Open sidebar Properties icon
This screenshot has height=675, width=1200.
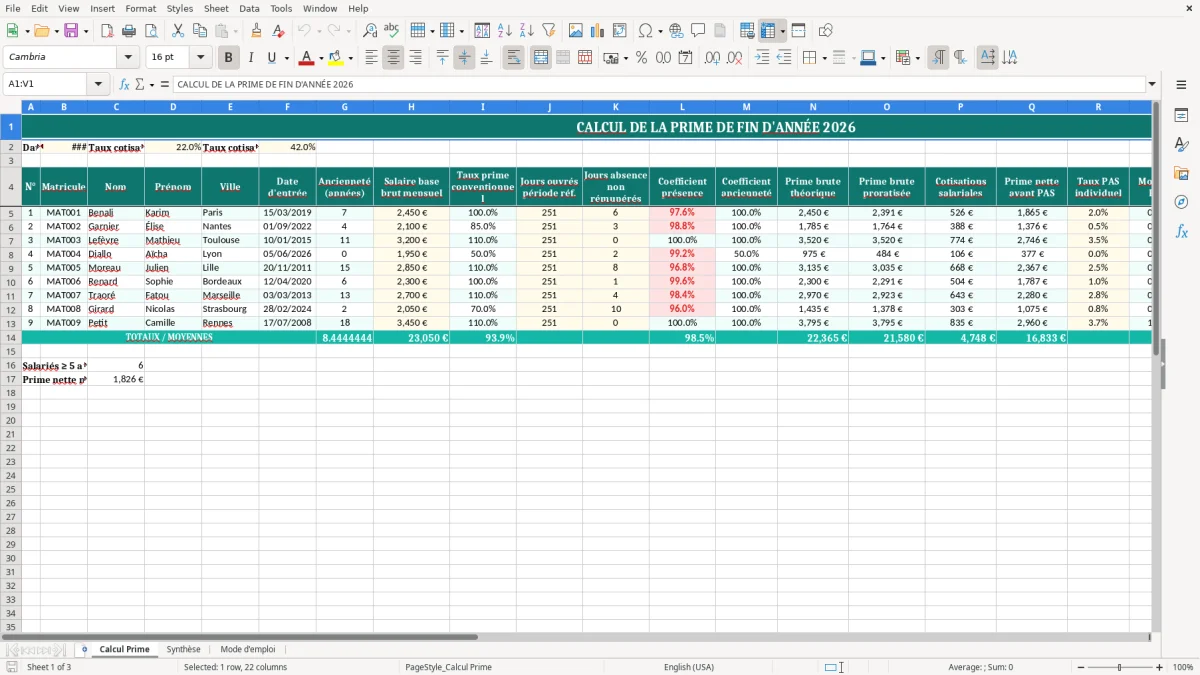tap(1181, 116)
